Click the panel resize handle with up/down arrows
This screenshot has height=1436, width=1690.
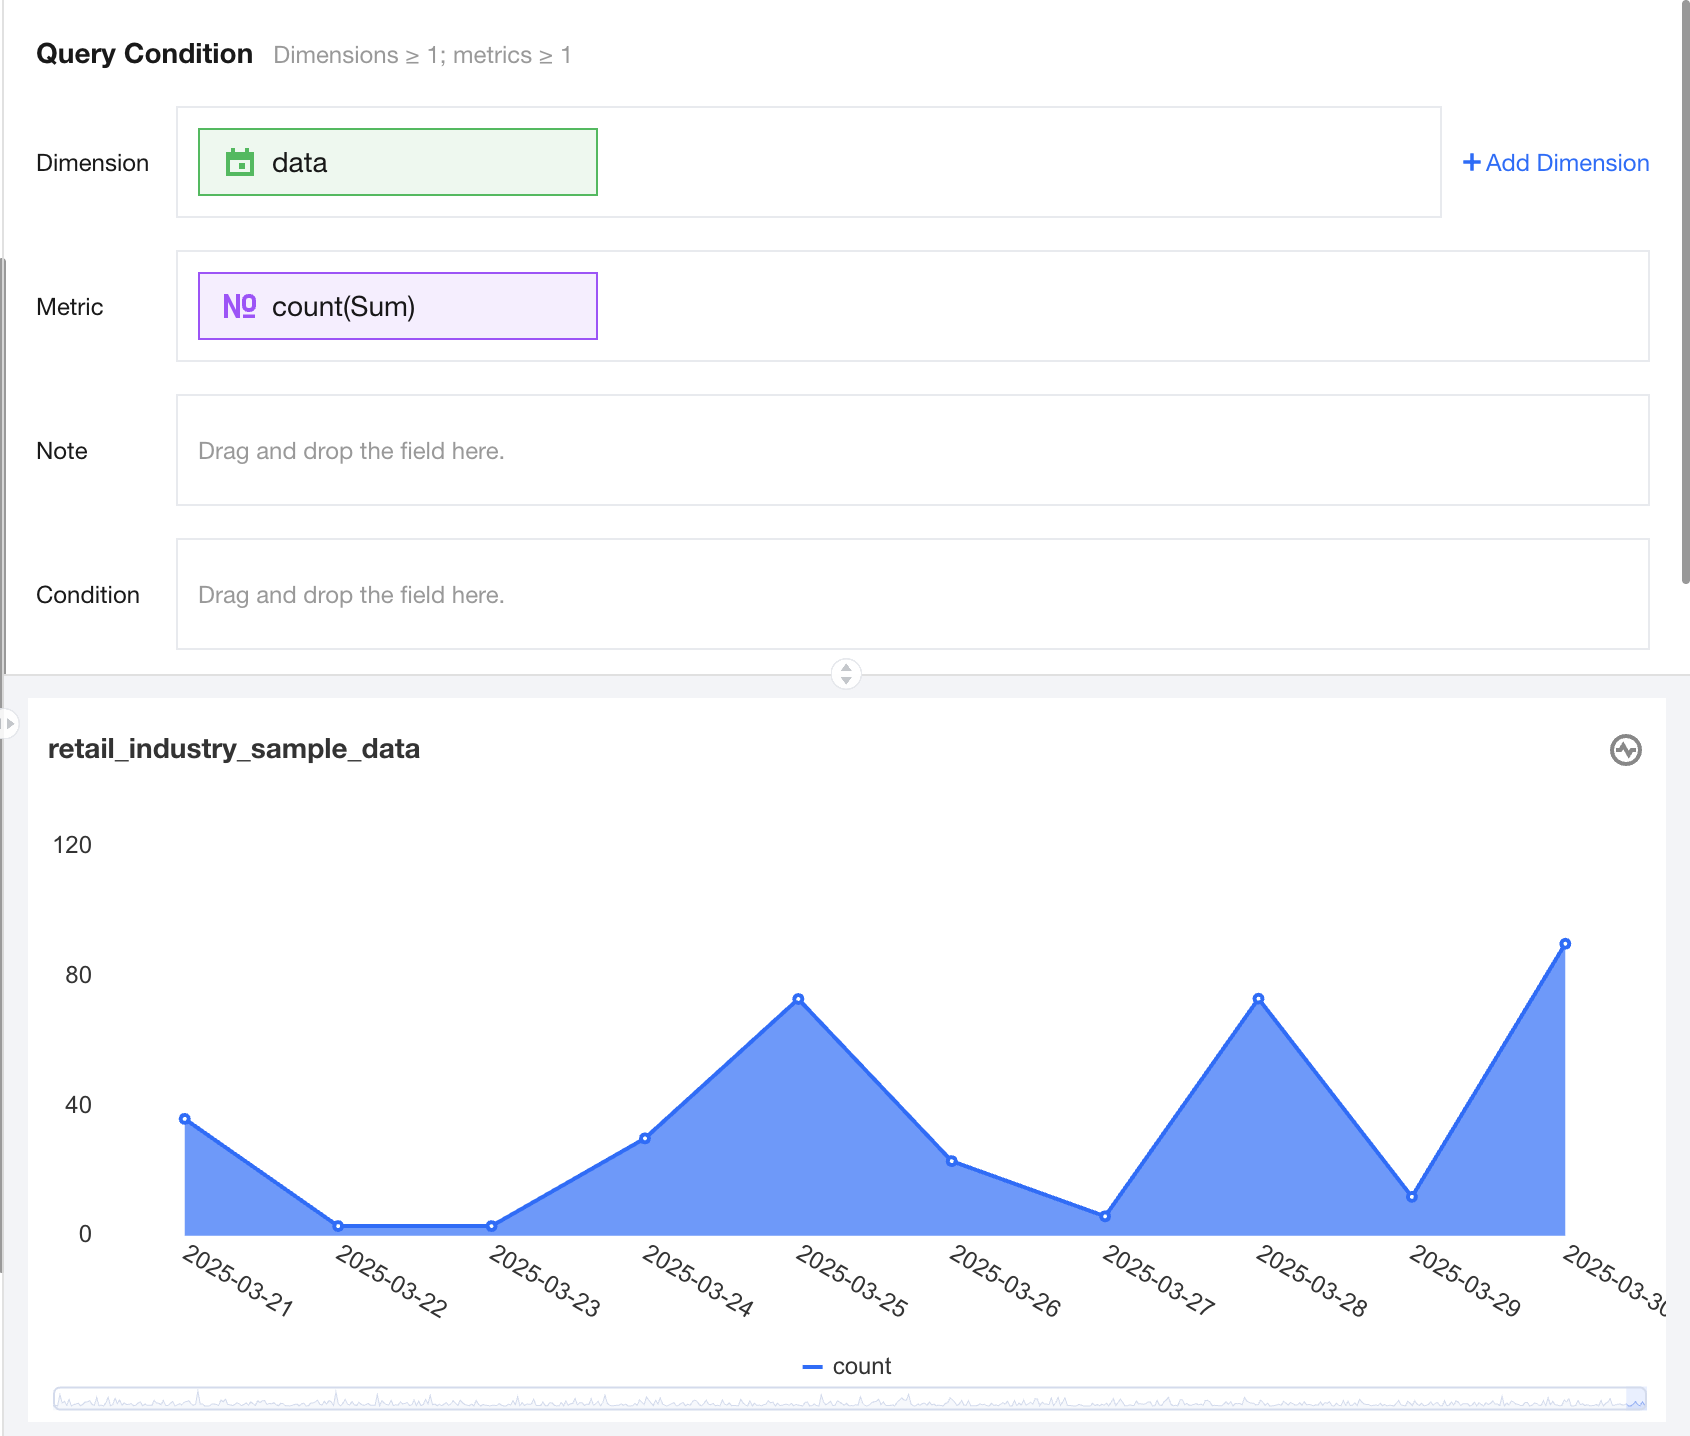(x=846, y=673)
